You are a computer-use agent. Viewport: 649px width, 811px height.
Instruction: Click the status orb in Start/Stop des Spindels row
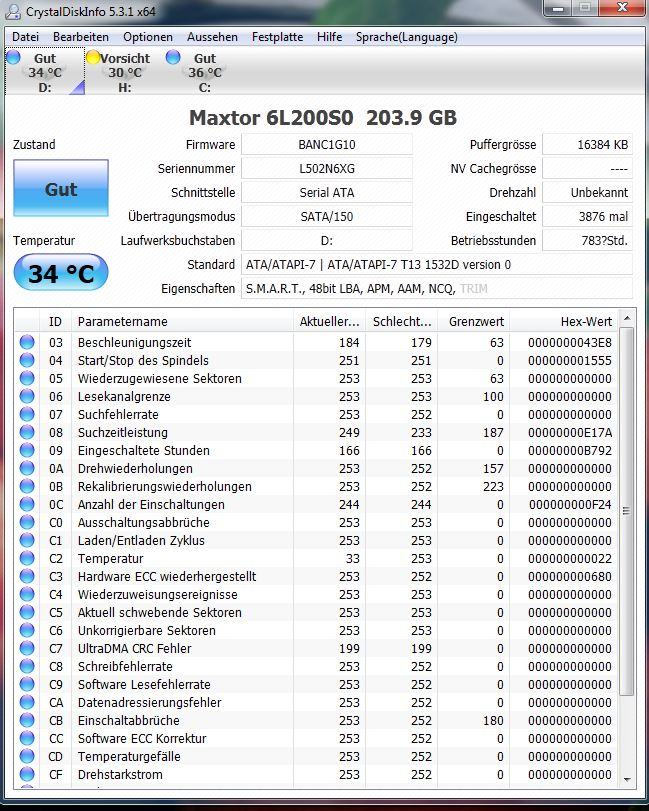click(x=27, y=360)
